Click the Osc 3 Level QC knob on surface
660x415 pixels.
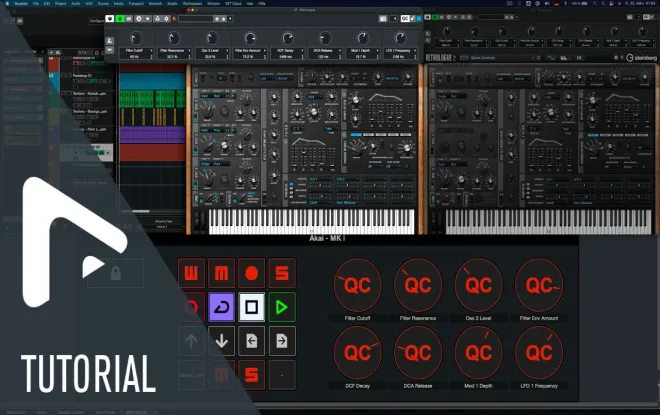coord(479,285)
